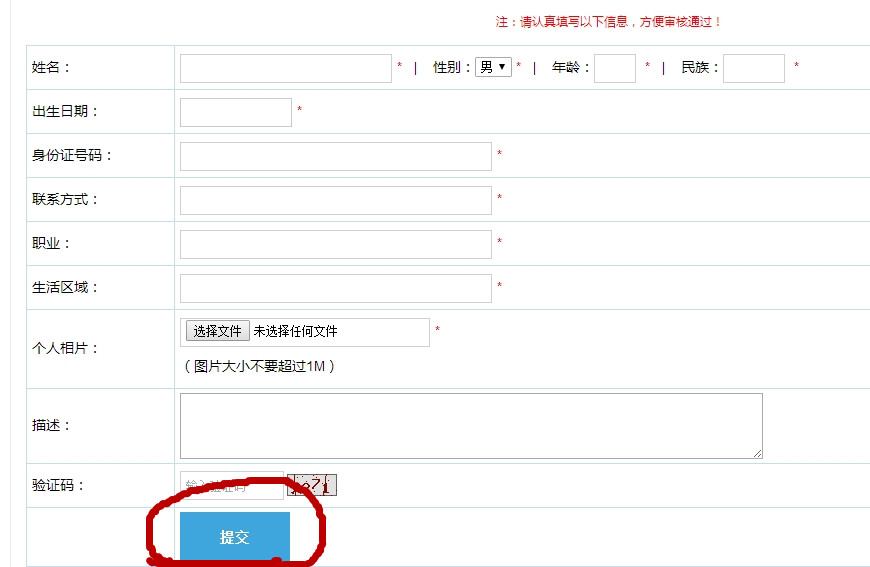Open the 性别 gender dropdown

click(493, 67)
